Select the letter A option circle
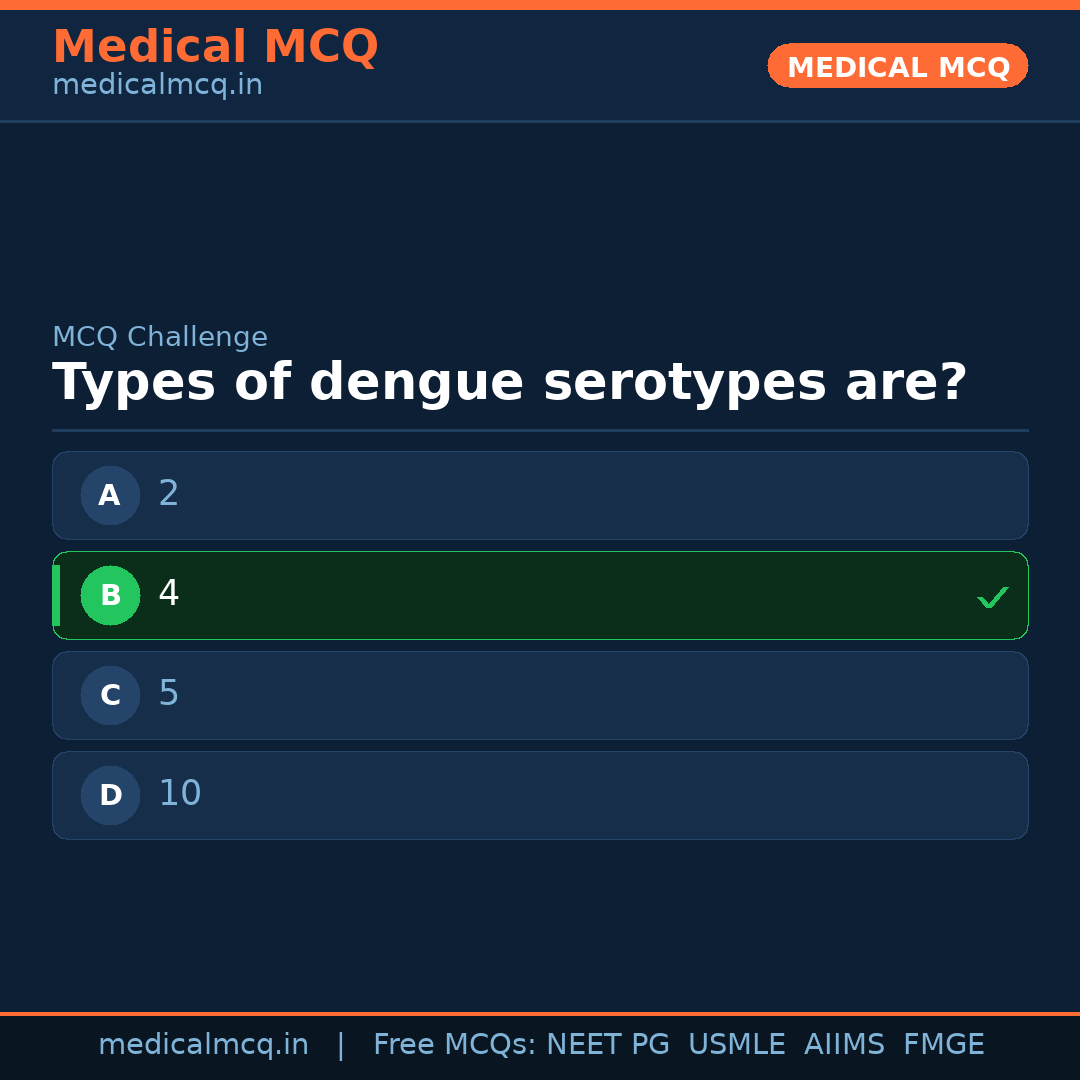 [x=110, y=495]
